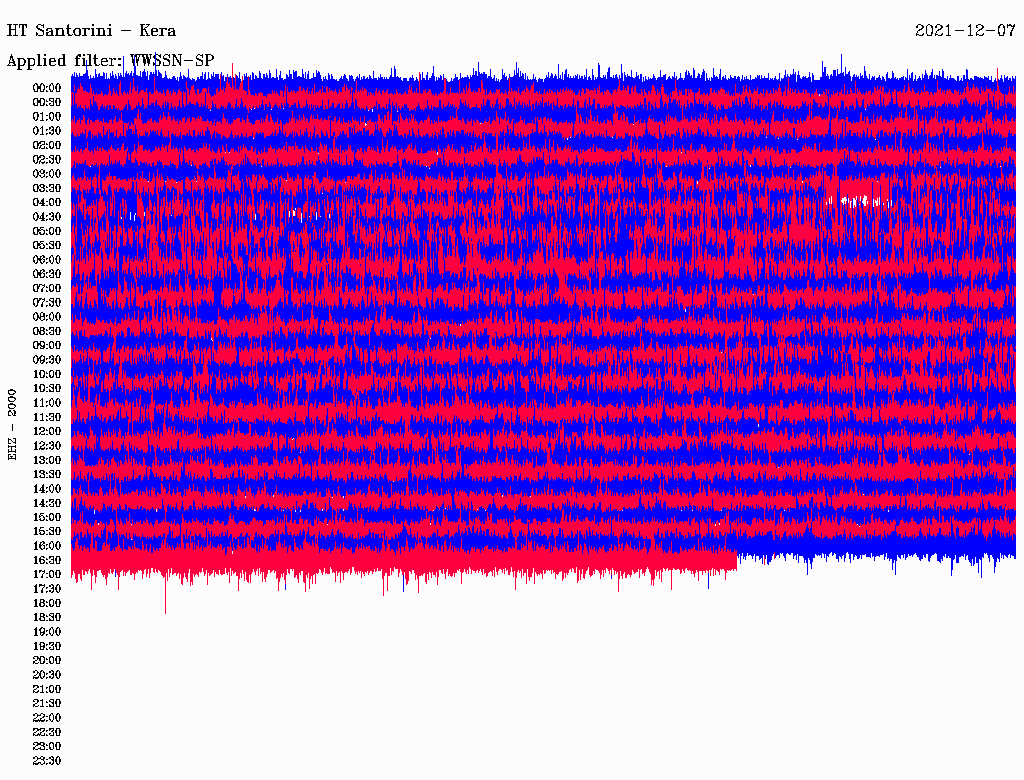Click the 11:30 time label
Viewport: 1024px width, 780px height.
[47, 417]
